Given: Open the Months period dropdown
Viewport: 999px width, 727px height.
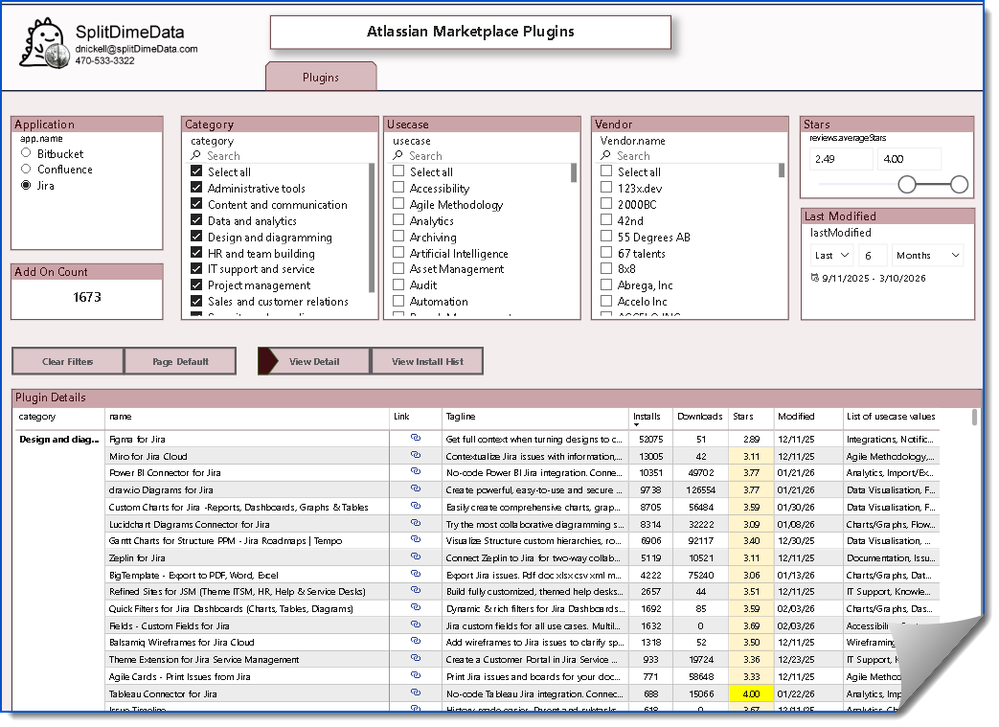Looking at the screenshot, I should click(x=927, y=256).
